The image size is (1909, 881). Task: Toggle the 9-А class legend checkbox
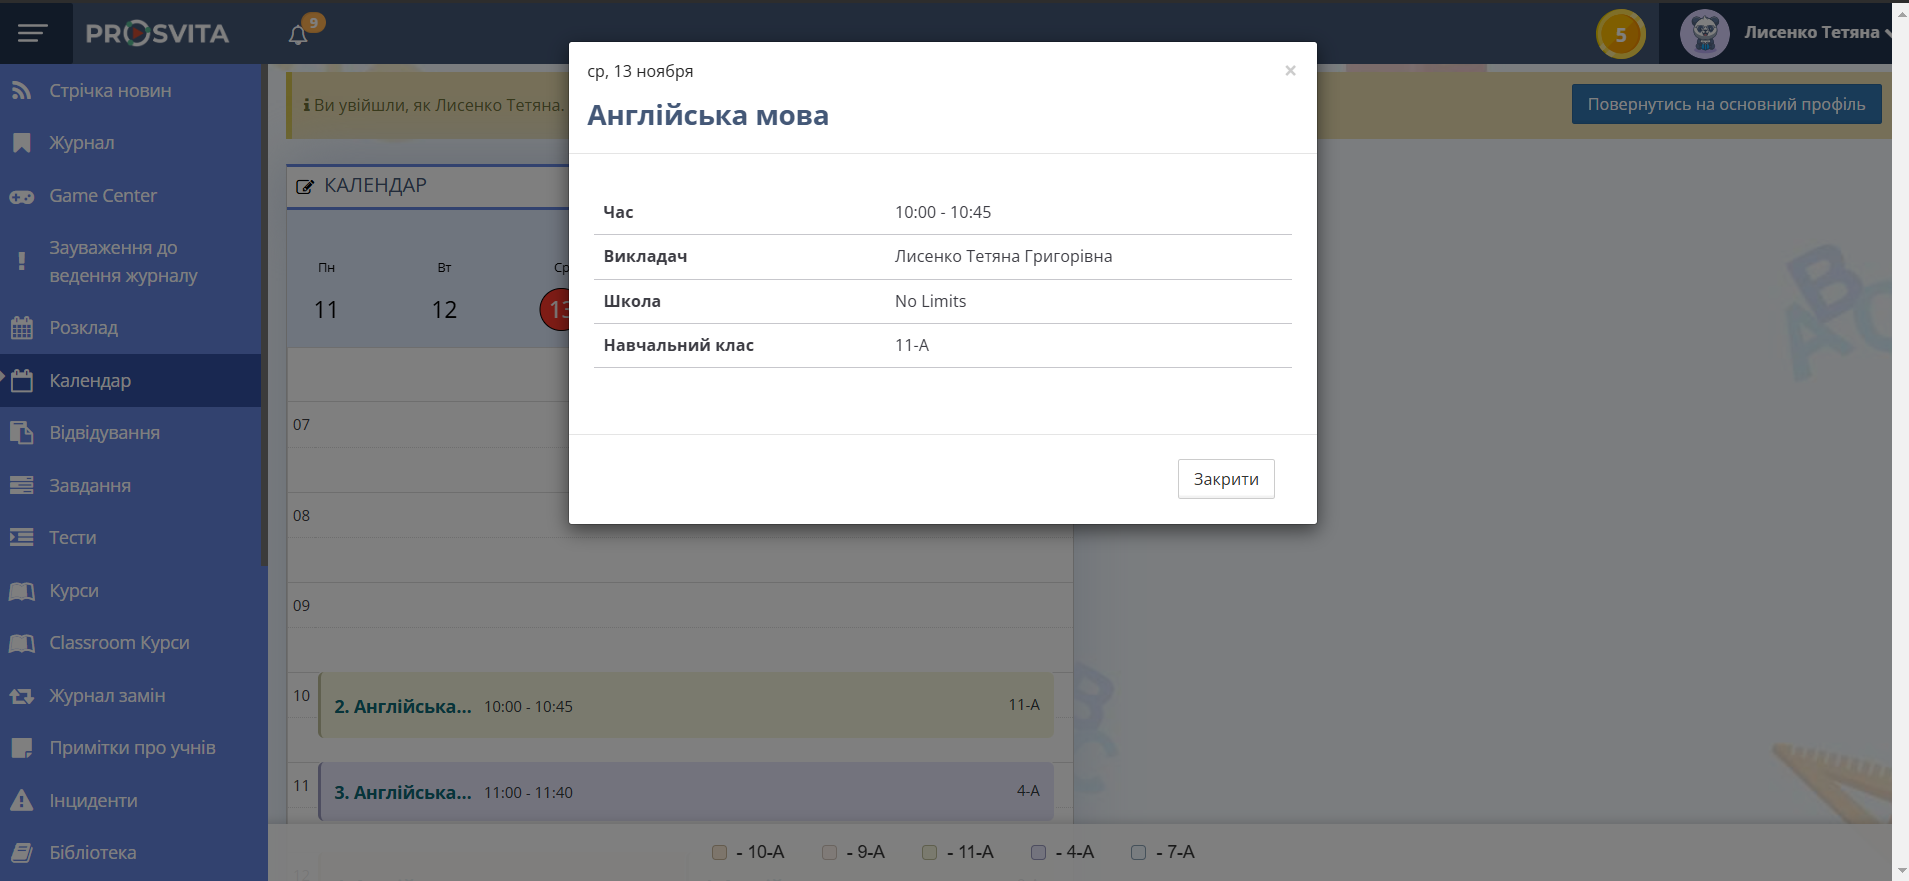829,852
